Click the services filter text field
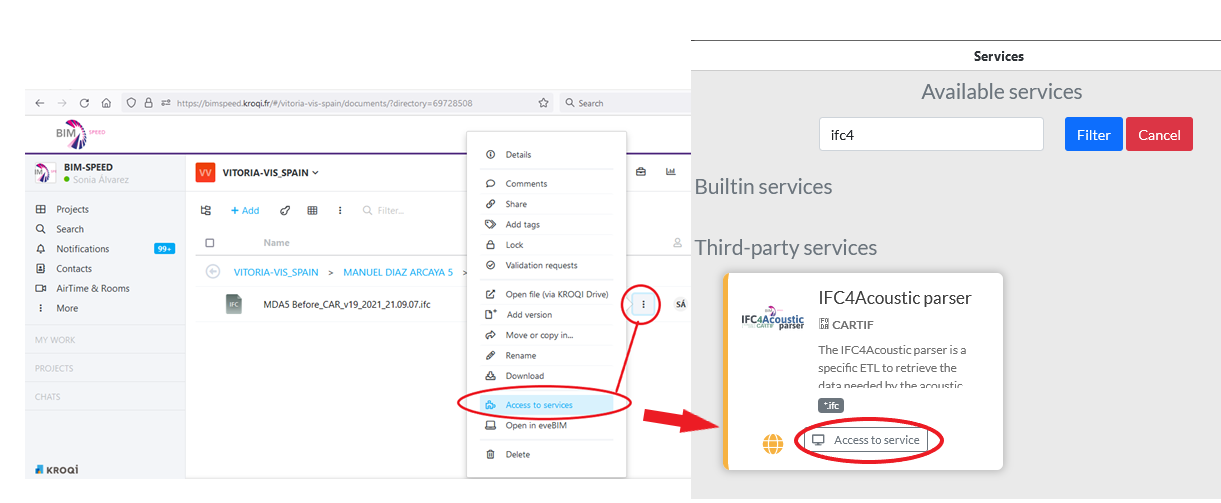The width and height of the screenshot is (1221, 503). tap(931, 134)
